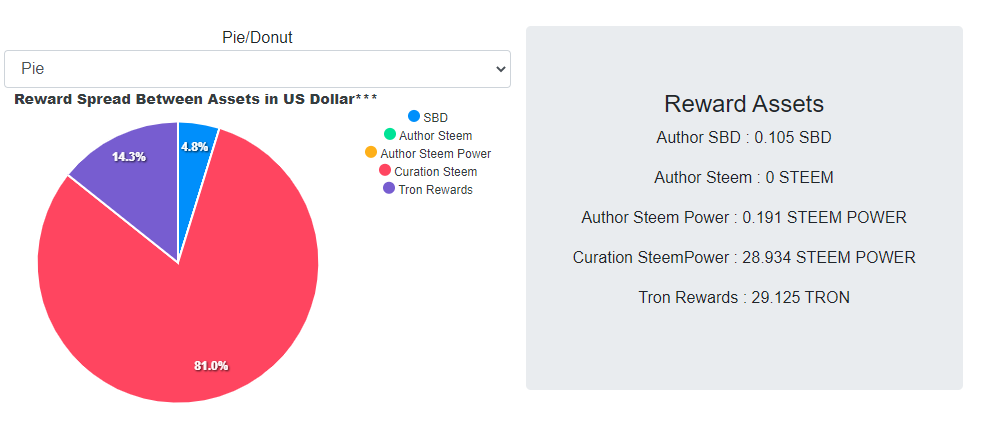The width and height of the screenshot is (1001, 427).
Task: Click the blue SBD legend marker
Action: click(x=414, y=116)
